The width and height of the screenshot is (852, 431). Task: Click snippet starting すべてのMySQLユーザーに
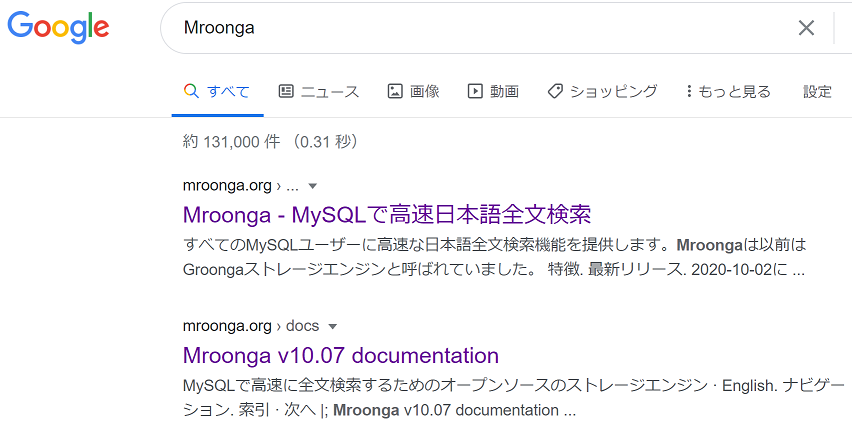tap(494, 257)
